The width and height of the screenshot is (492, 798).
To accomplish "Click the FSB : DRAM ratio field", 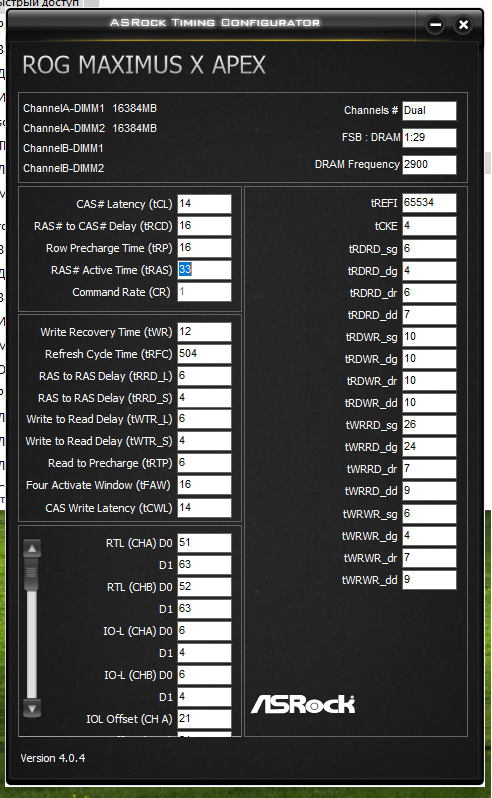I will [x=429, y=137].
